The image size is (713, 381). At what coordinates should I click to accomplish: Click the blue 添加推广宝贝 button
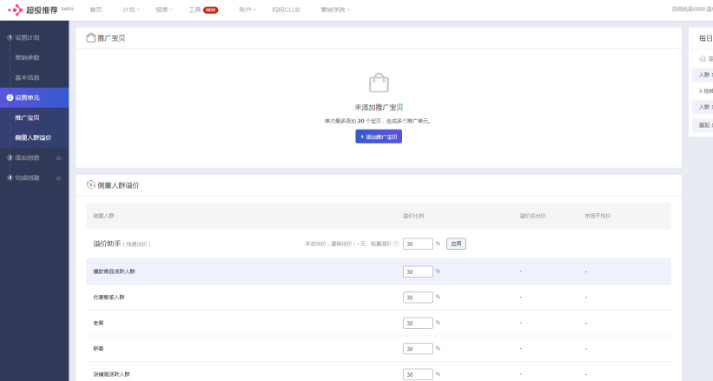(x=379, y=136)
